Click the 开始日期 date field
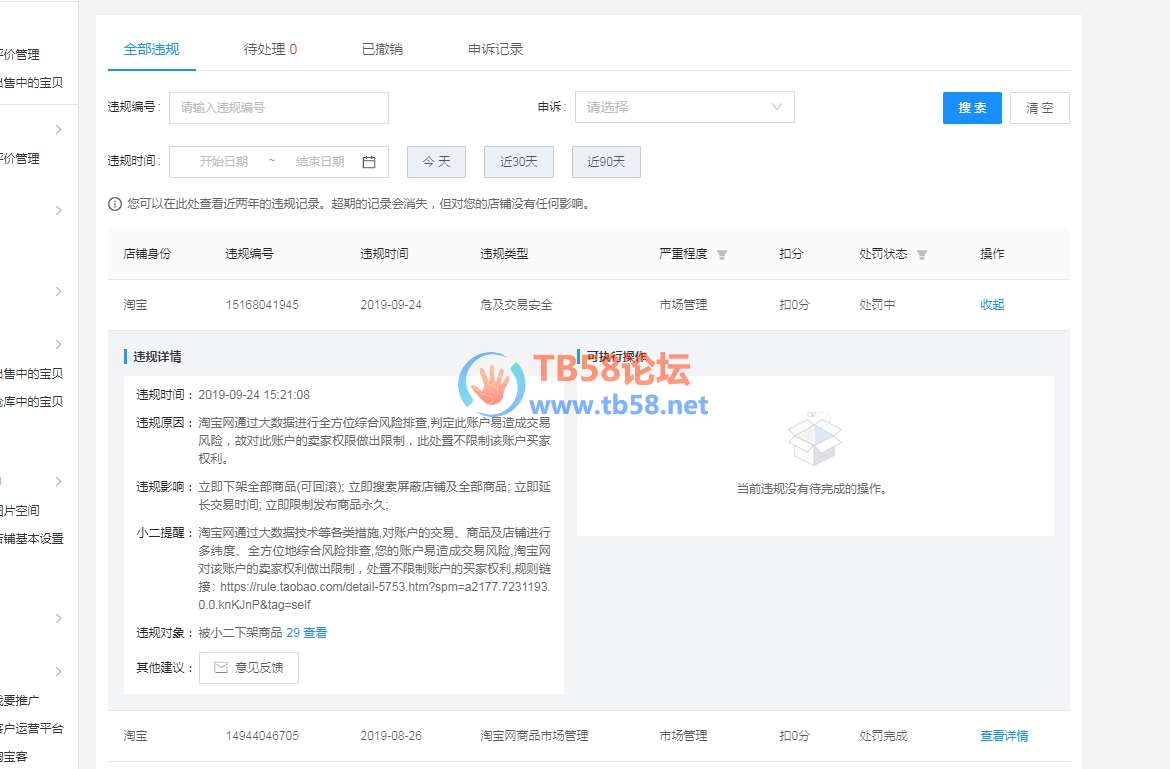The image size is (1170, 769). (x=223, y=162)
